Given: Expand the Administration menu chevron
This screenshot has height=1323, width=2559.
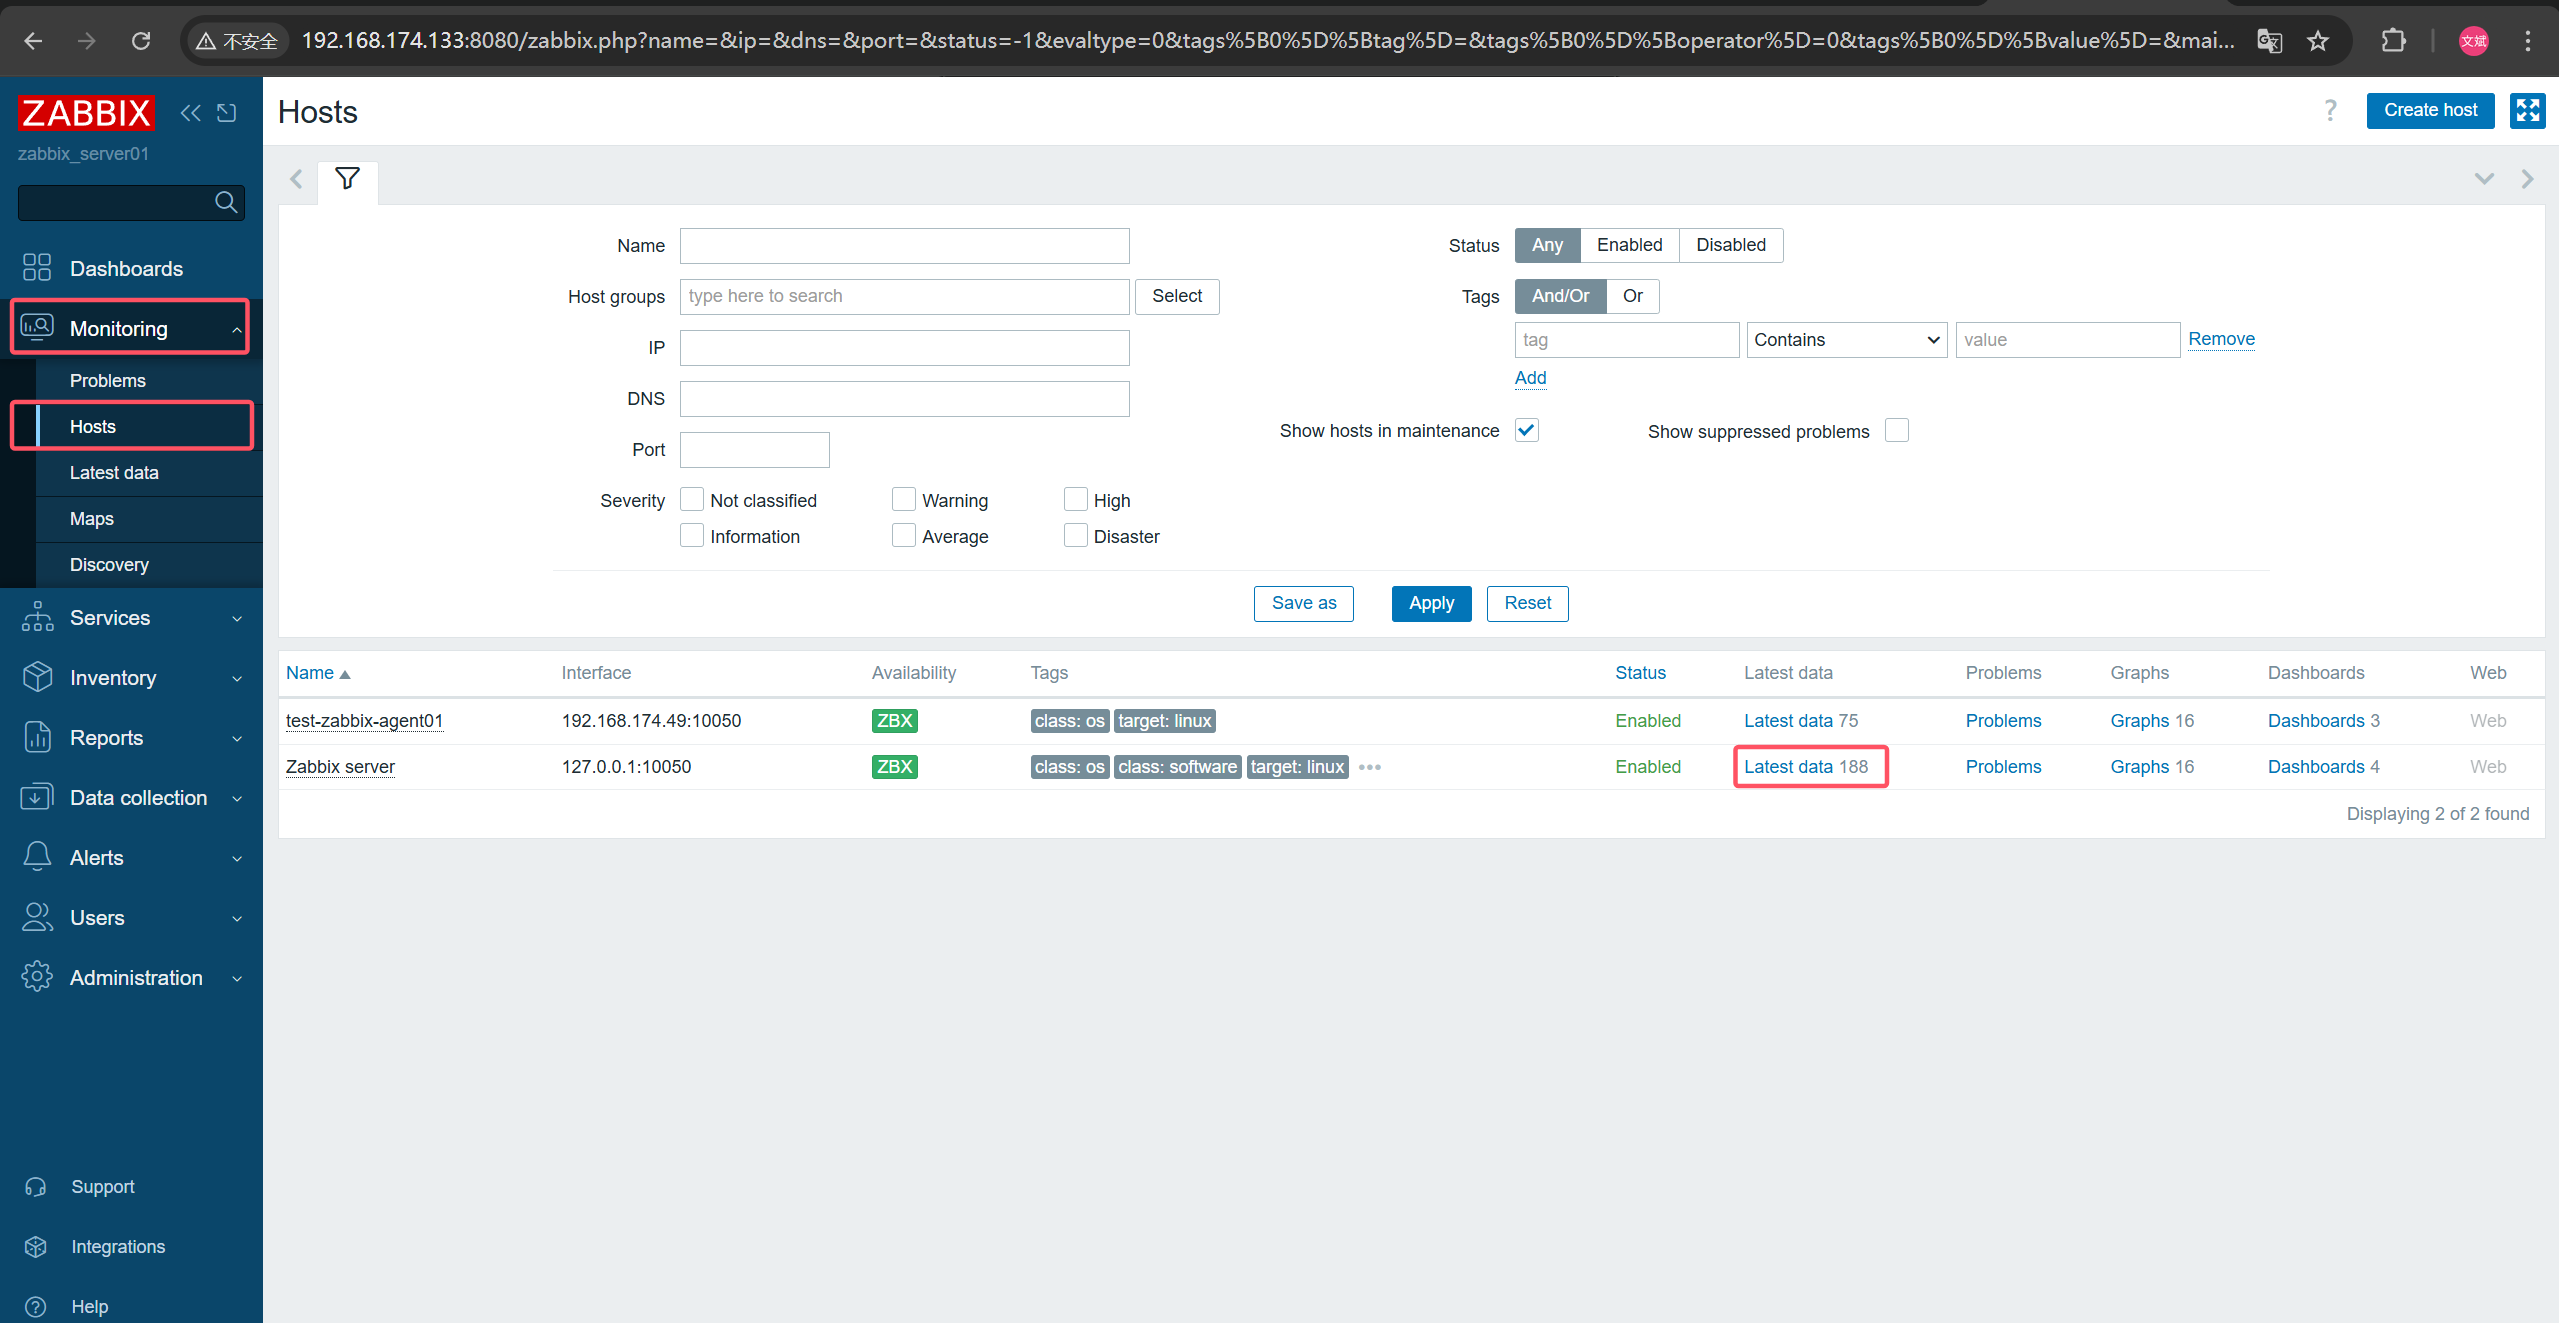Looking at the screenshot, I should (x=237, y=978).
